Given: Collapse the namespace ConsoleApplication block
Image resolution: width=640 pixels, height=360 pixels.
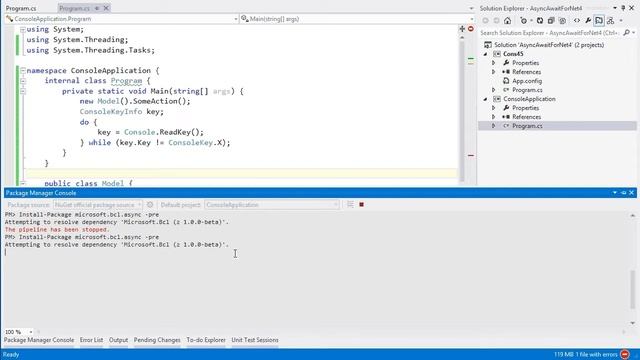Looking at the screenshot, I should click(23, 71).
